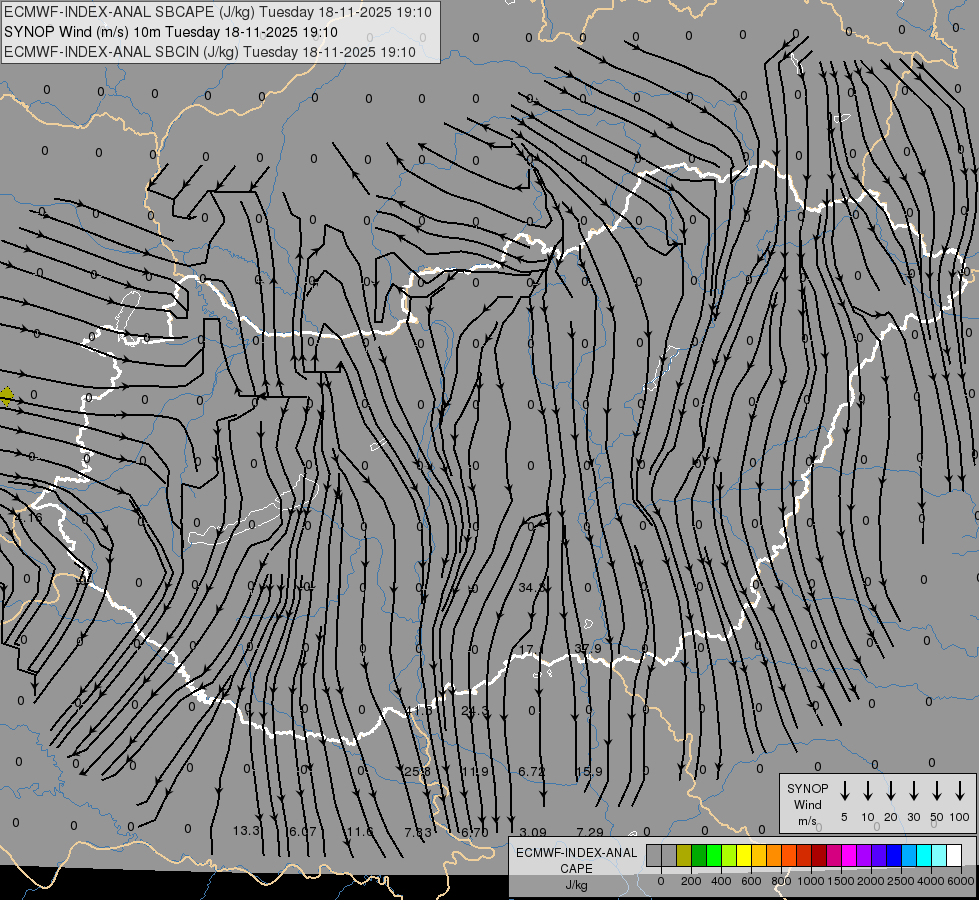Click the 100 m/s wind arrow in legend
Image resolution: width=979 pixels, height=900 pixels.
(960, 790)
